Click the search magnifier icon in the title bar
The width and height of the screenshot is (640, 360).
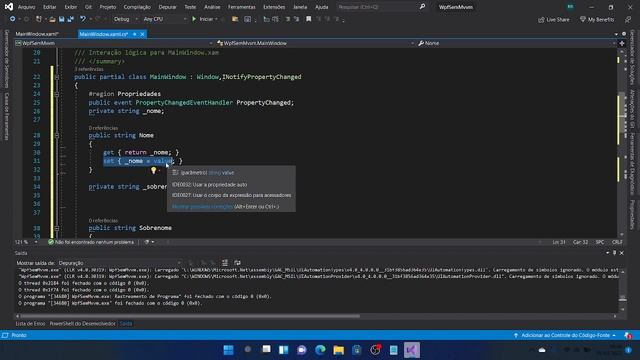pos(422,7)
